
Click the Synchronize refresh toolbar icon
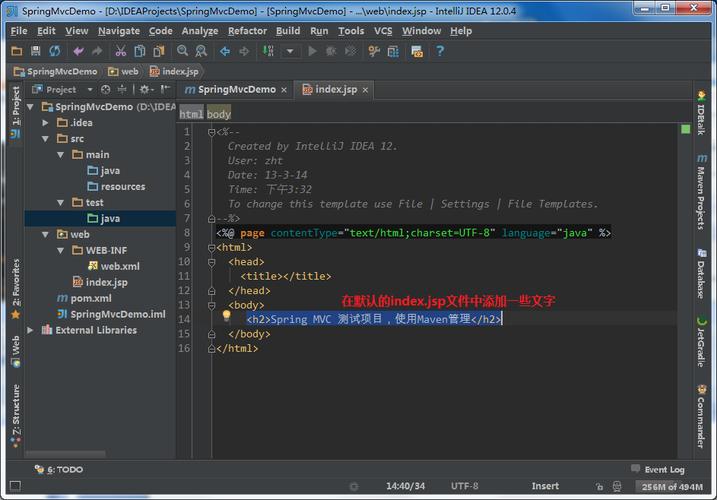54,51
